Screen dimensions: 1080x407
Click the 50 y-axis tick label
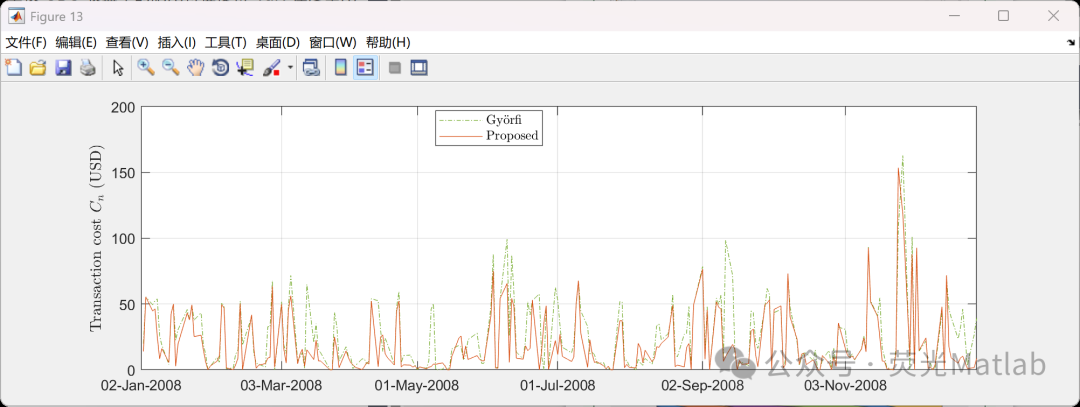coord(125,304)
